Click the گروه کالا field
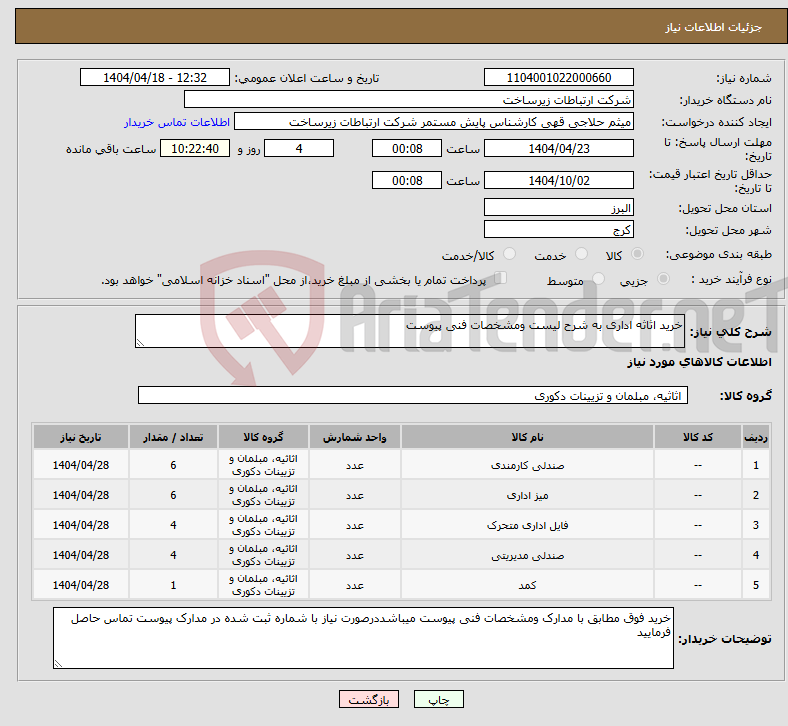Viewport: 788px width, 726px height. pyautogui.click(x=413, y=395)
